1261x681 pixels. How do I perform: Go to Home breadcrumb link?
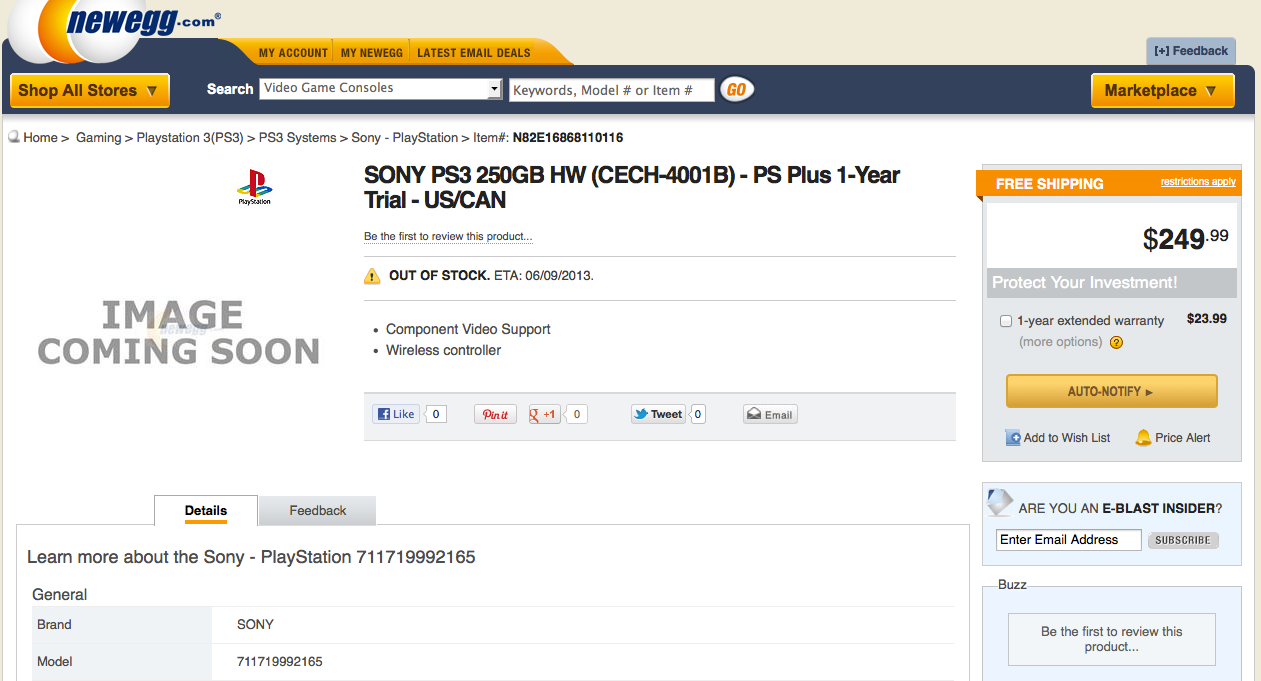pyautogui.click(x=40, y=138)
